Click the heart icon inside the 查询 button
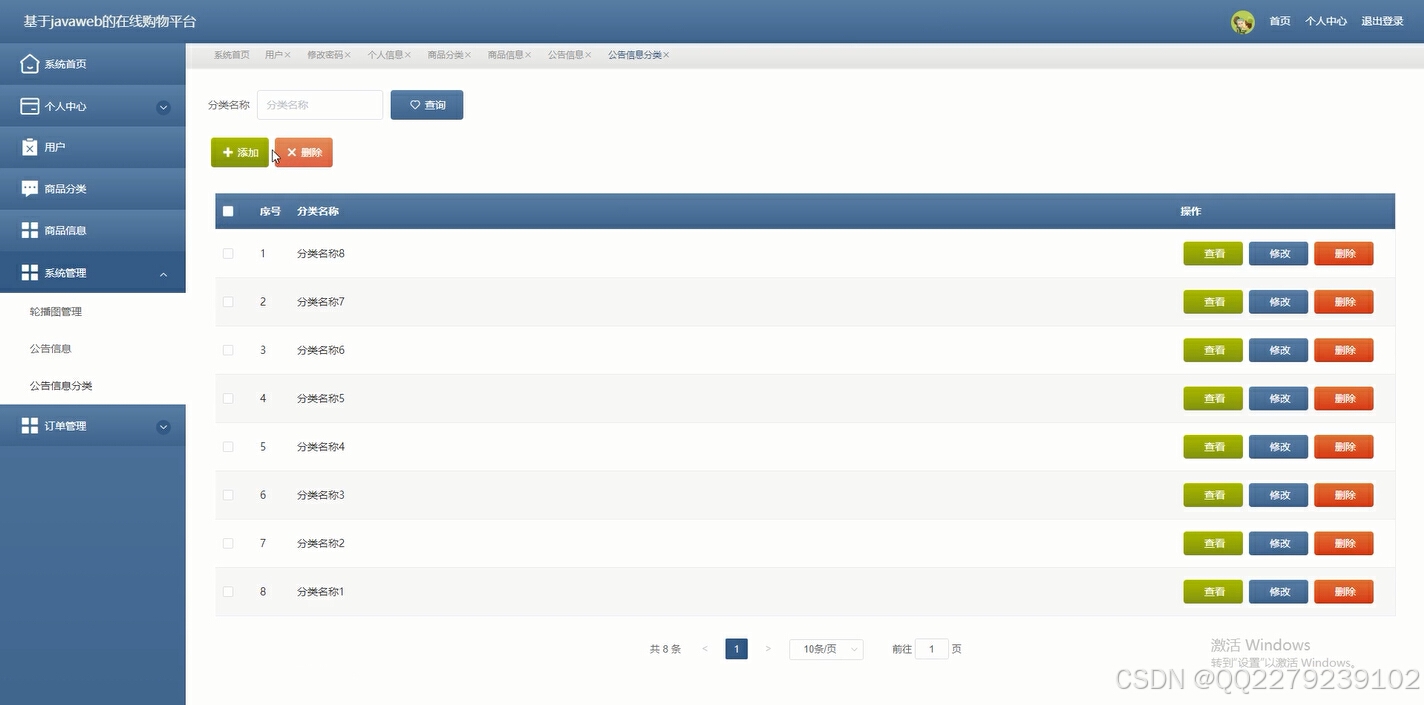 coord(413,105)
